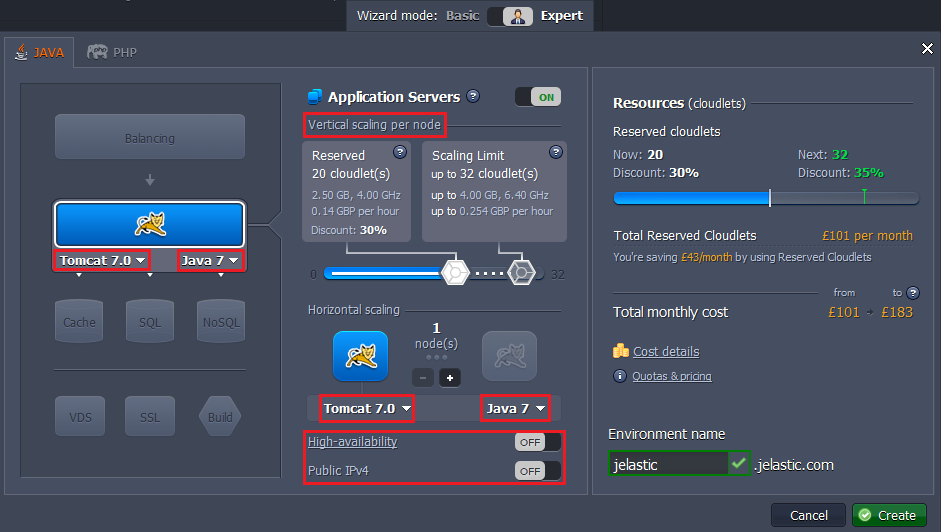Open Tomcat 7.0 dropdown in Horizontal scaling
941x532 pixels.
(x=367, y=408)
